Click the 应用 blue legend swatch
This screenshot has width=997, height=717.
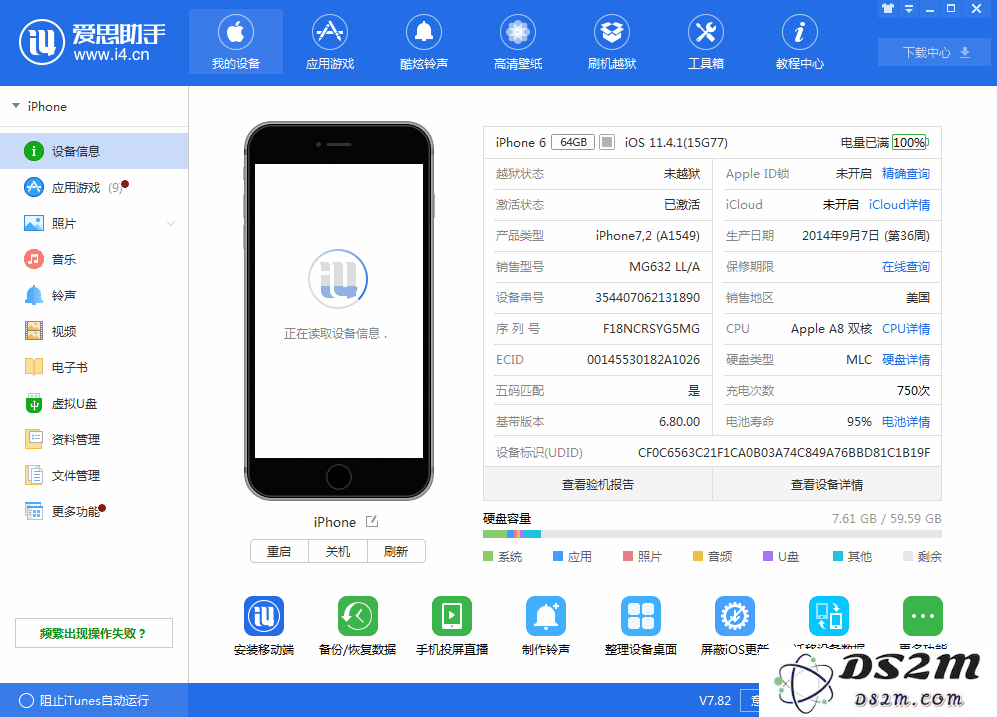558,556
